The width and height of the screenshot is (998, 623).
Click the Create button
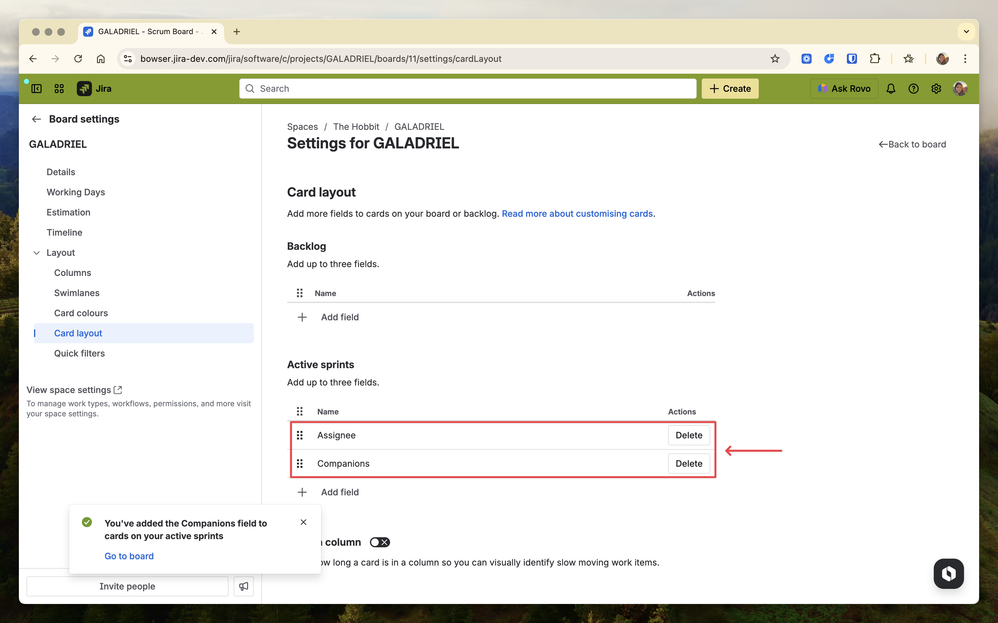click(x=730, y=88)
